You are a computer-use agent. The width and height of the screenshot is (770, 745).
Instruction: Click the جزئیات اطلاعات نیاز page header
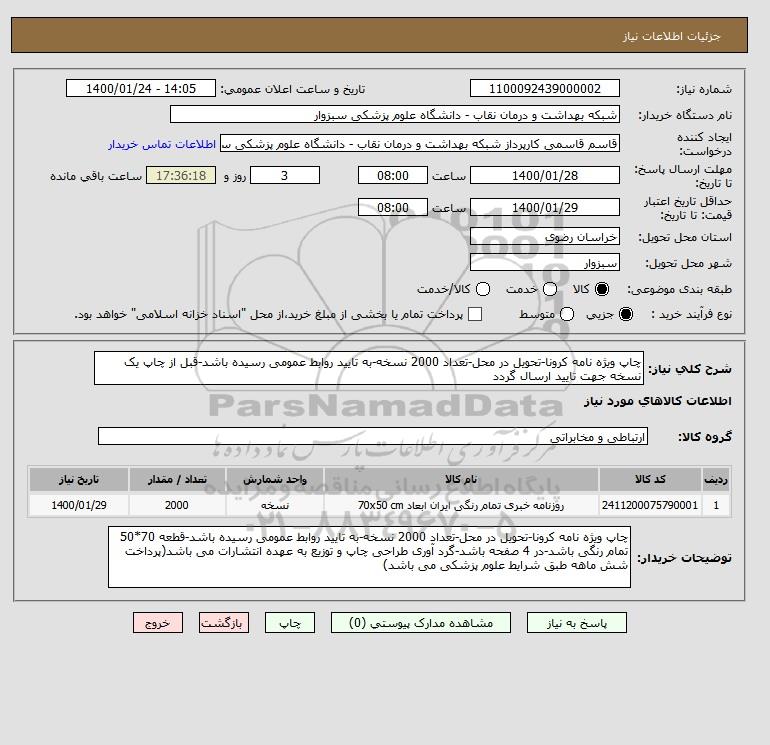click(x=671, y=36)
